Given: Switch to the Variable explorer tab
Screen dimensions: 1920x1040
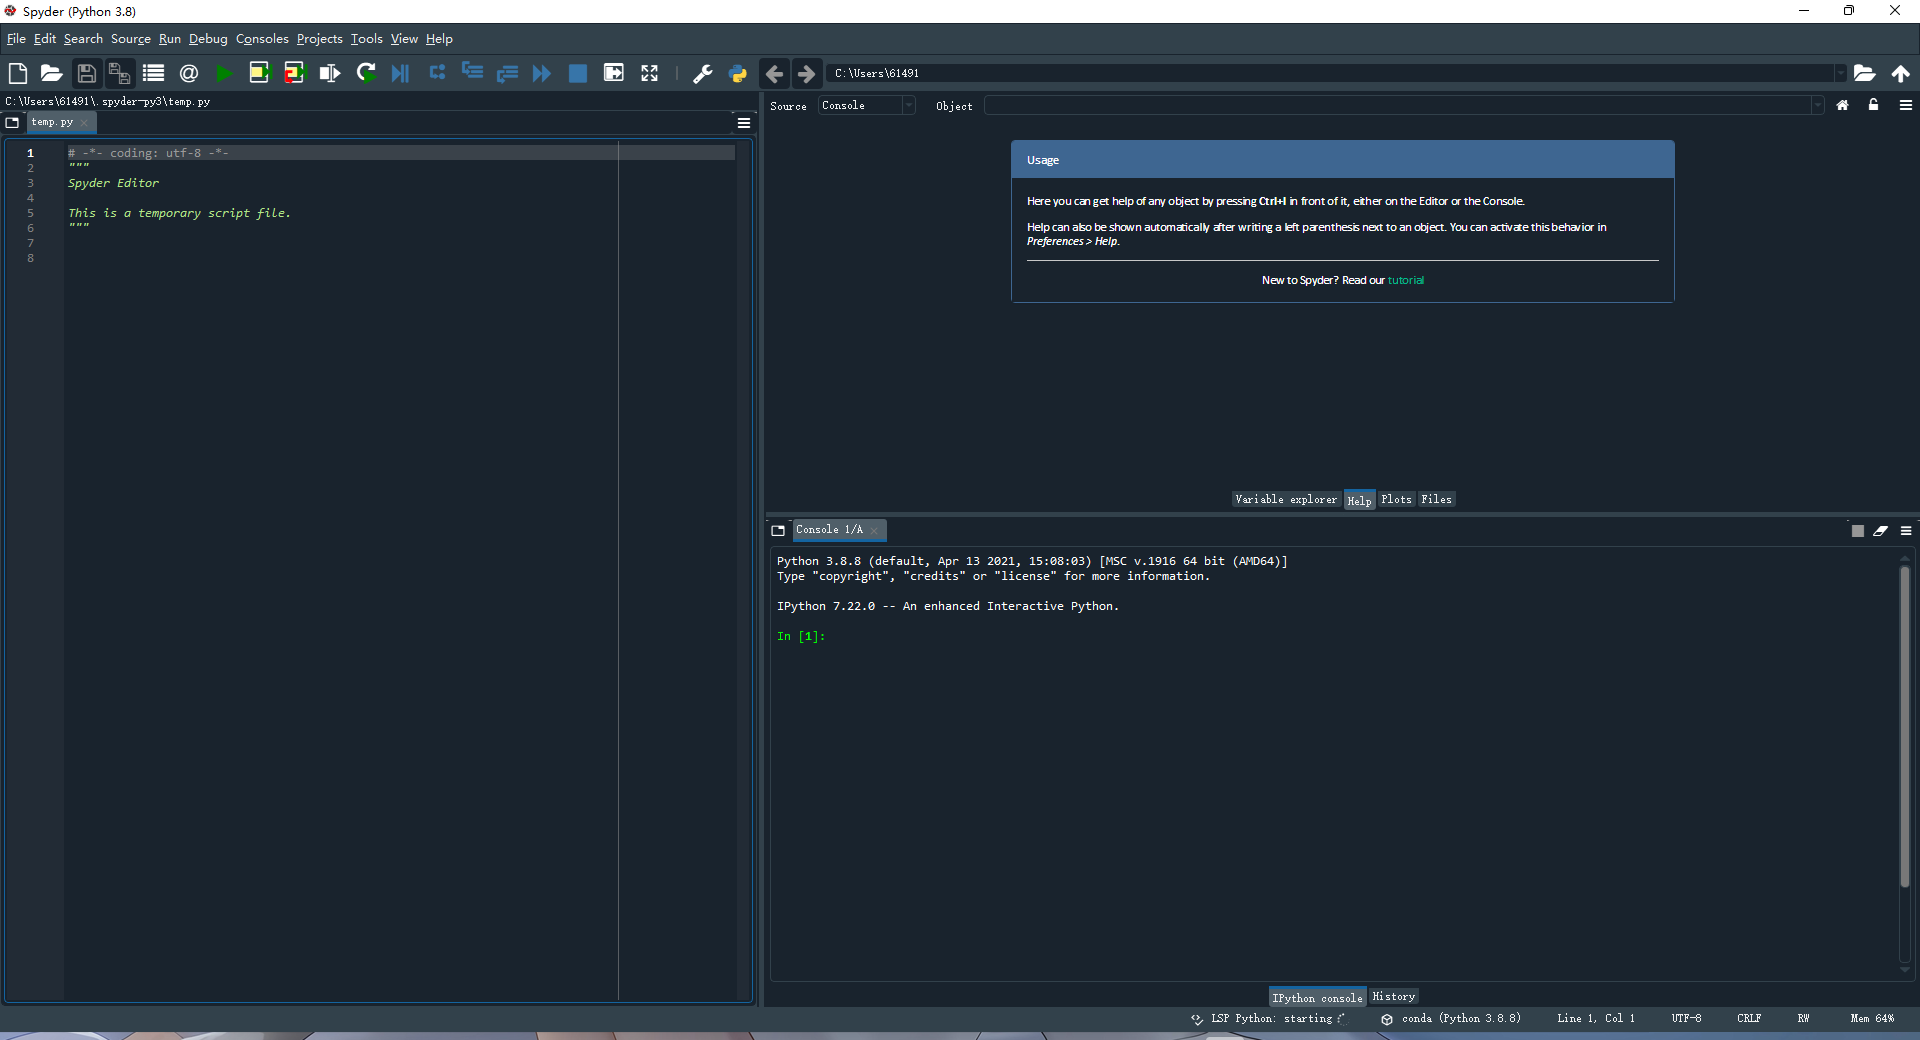Looking at the screenshot, I should 1285,499.
